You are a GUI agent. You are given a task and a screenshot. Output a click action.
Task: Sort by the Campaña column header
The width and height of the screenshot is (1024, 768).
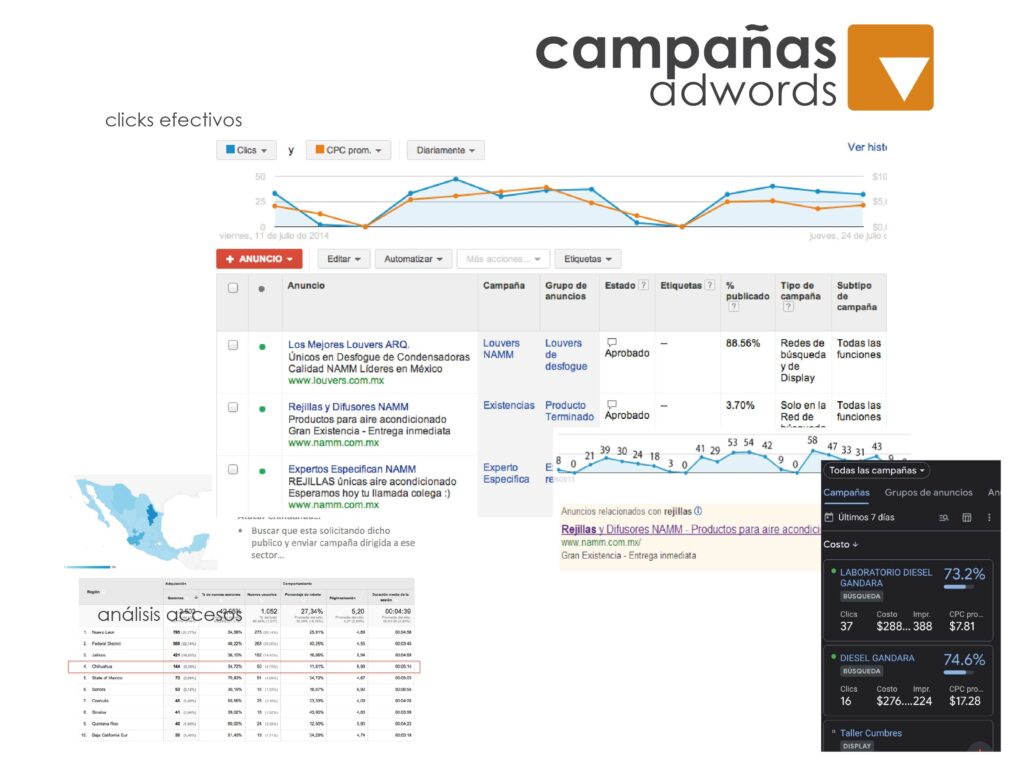(504, 285)
